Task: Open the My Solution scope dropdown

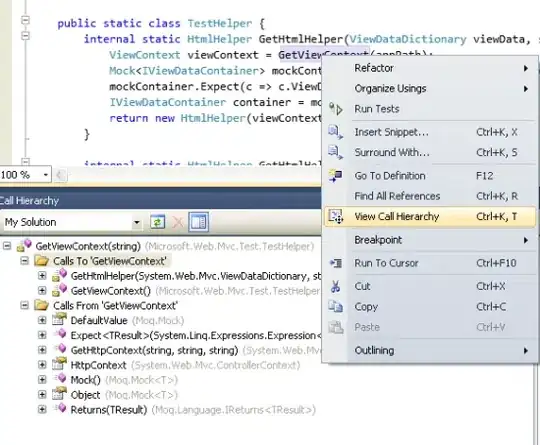Action: click(x=137, y=222)
